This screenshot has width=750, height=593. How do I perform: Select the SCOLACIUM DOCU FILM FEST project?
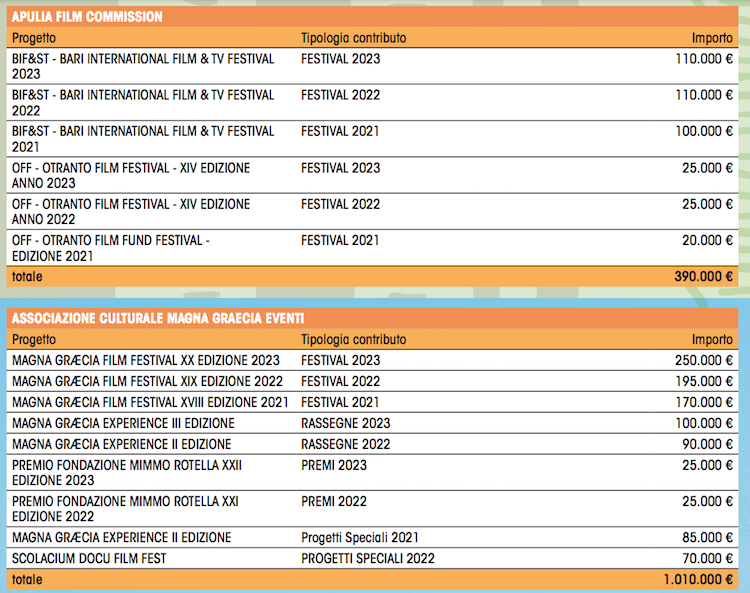coord(89,559)
